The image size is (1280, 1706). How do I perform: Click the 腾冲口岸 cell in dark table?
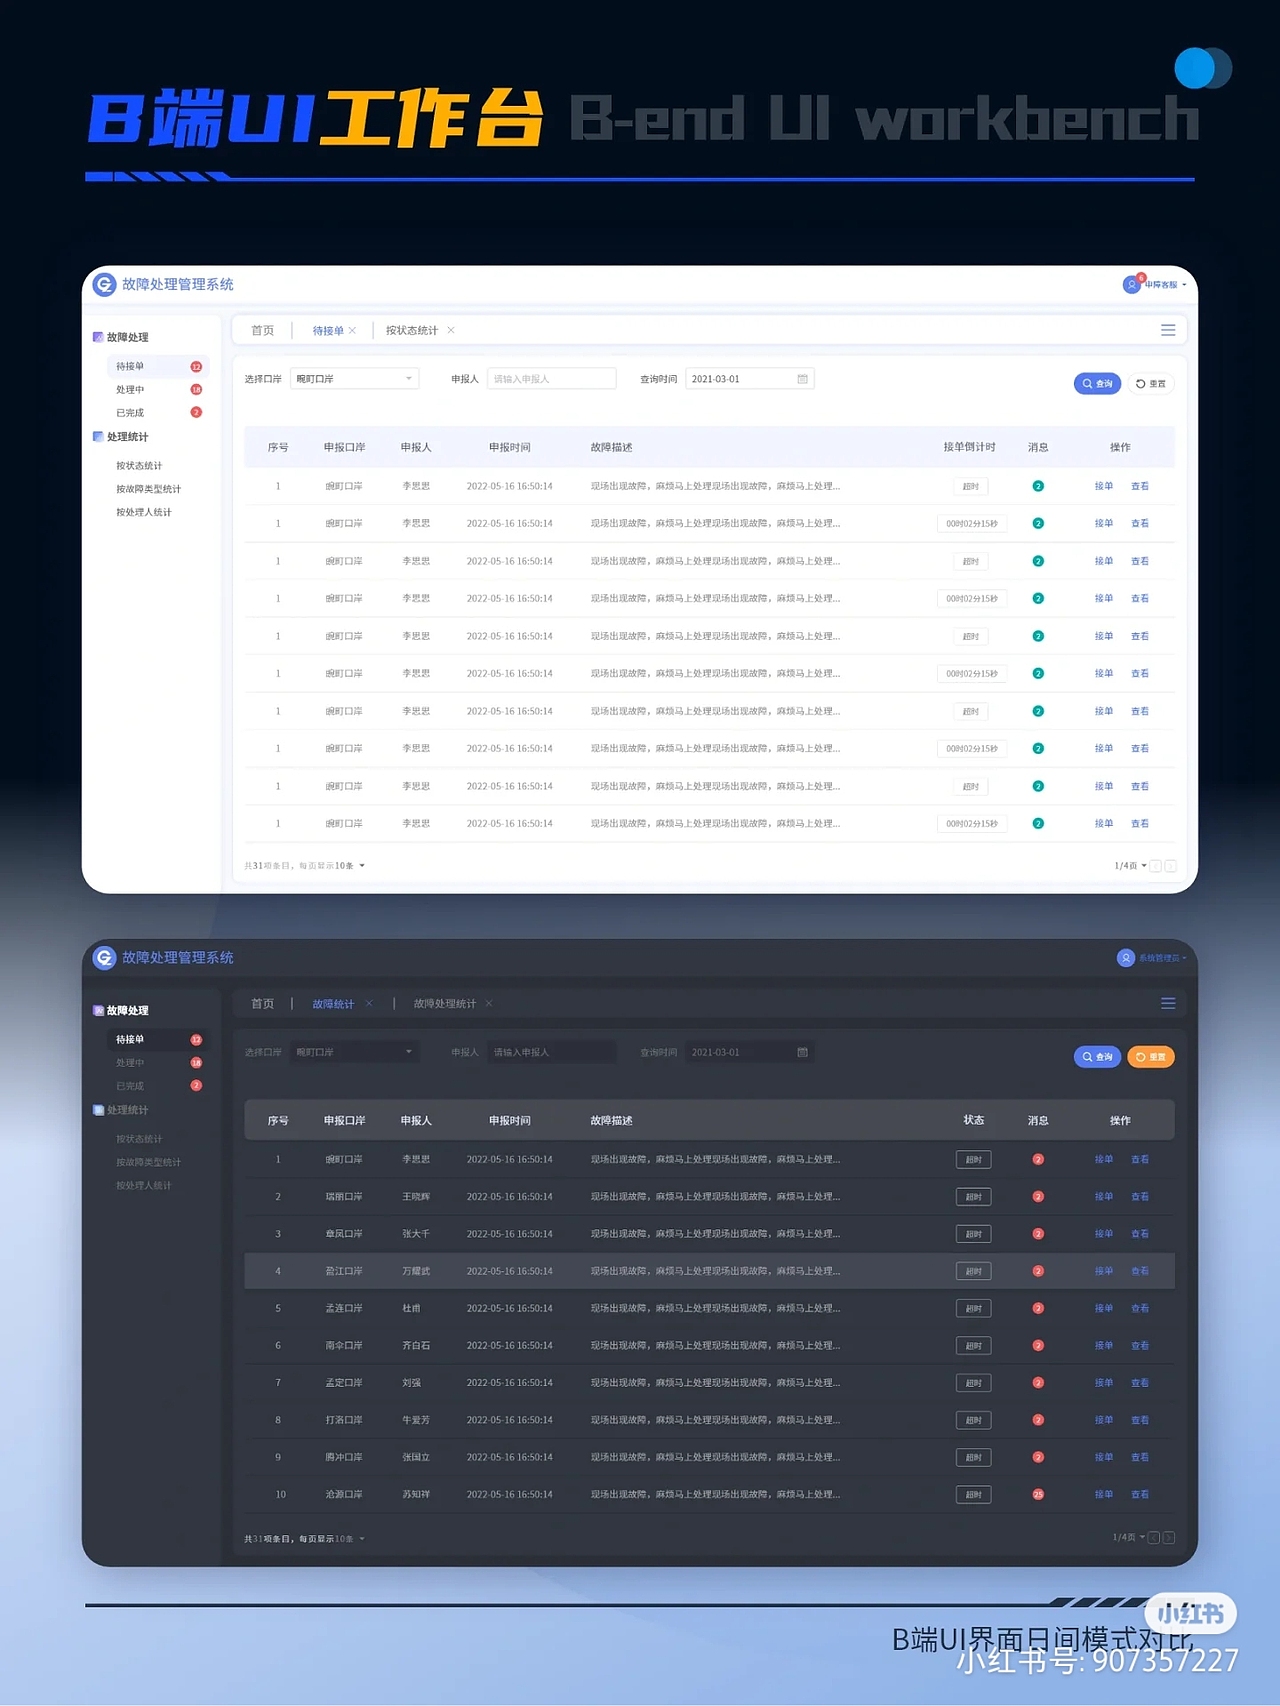(x=344, y=1457)
